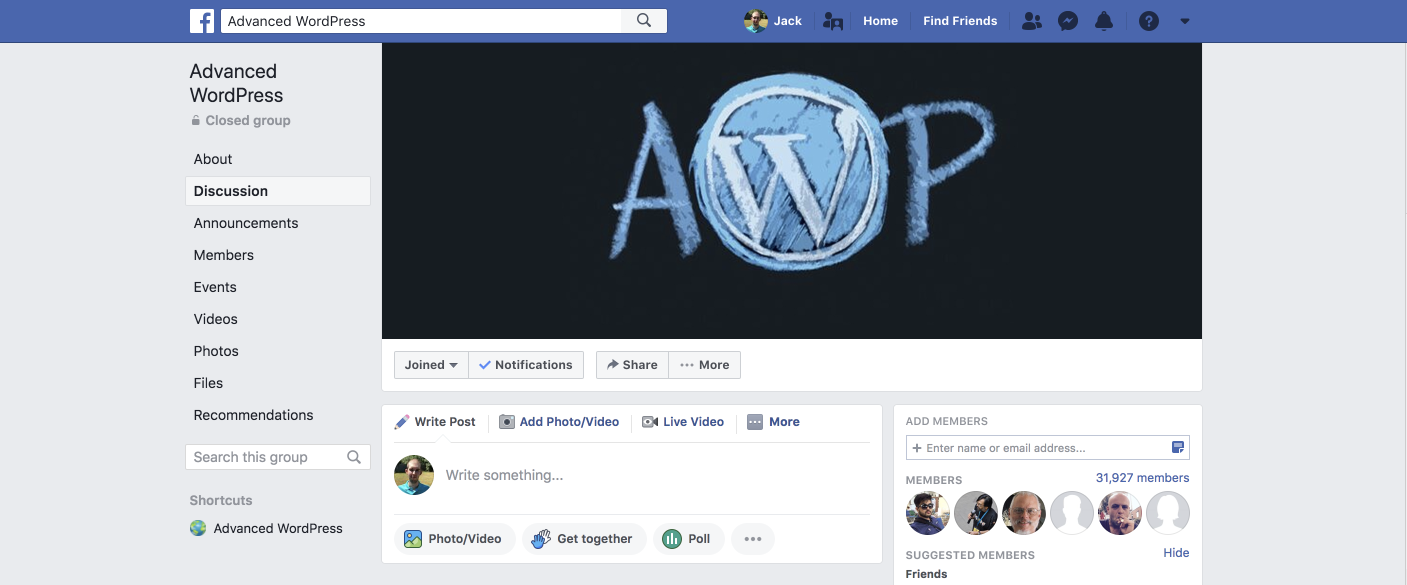Open the Messenger icon
Image resolution: width=1407 pixels, height=585 pixels.
tap(1068, 21)
